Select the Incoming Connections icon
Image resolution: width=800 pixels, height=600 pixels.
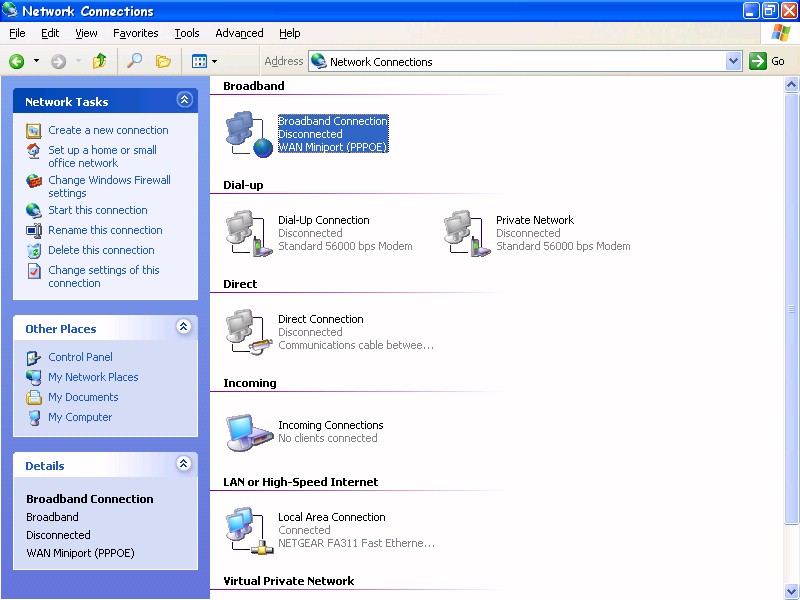[x=249, y=432]
